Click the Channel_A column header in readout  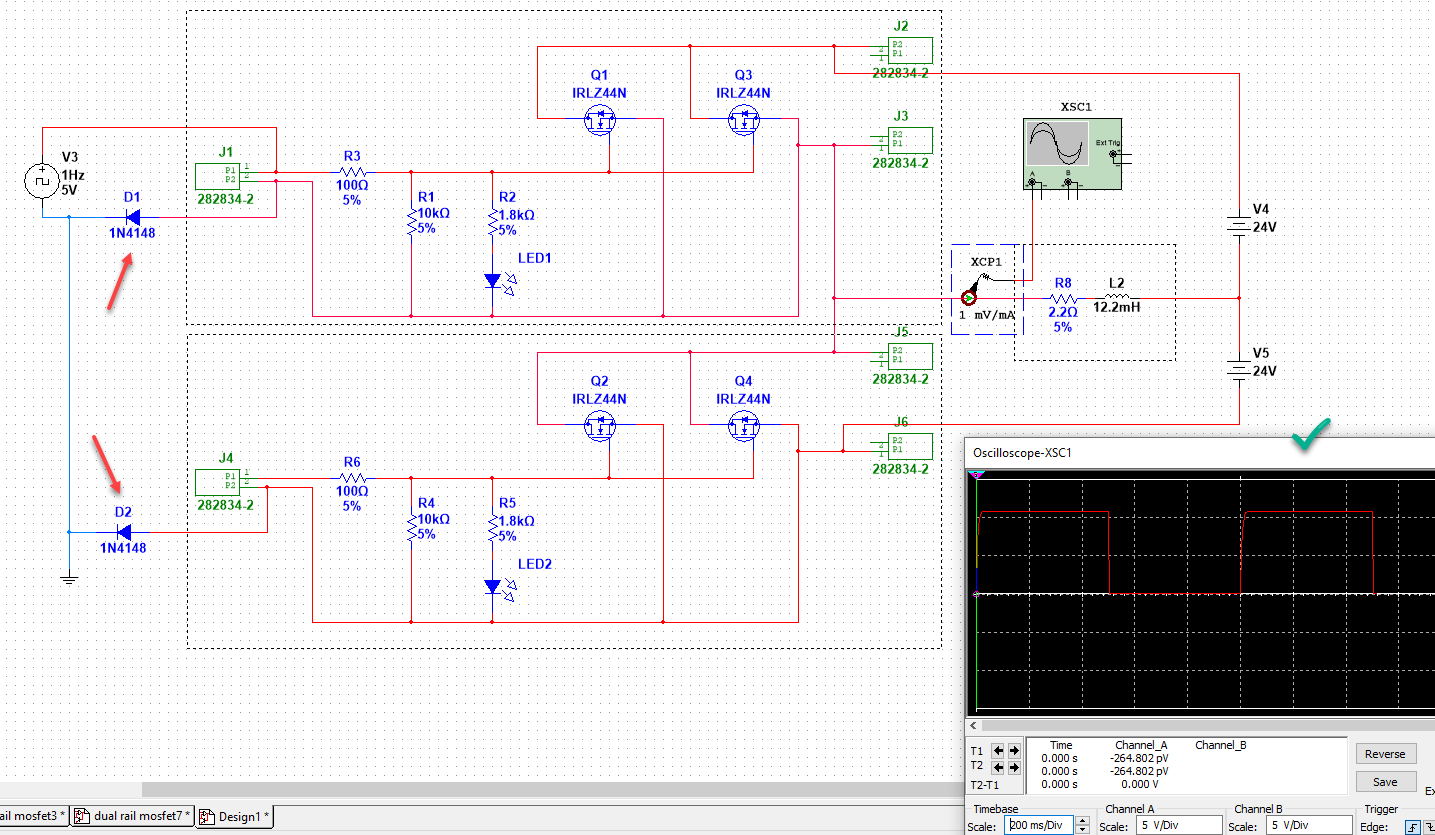point(1141,745)
